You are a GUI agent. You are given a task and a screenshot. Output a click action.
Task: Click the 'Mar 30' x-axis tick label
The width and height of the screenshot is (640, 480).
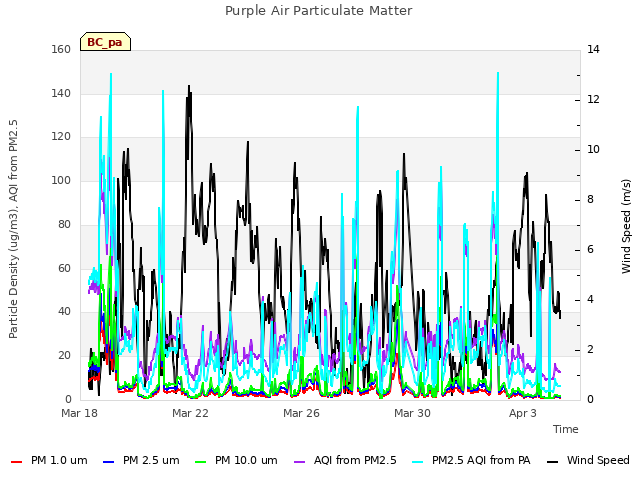(412, 413)
